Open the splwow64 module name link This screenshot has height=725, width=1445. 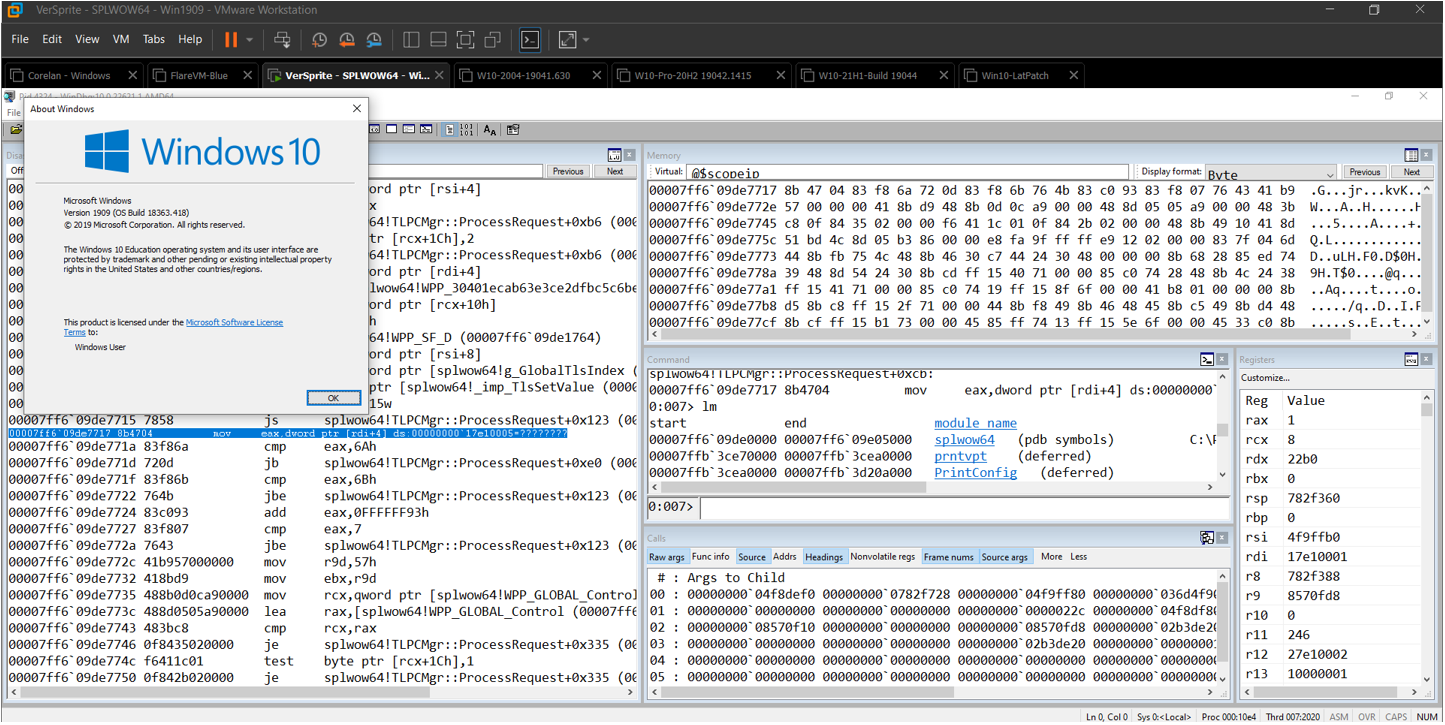965,440
